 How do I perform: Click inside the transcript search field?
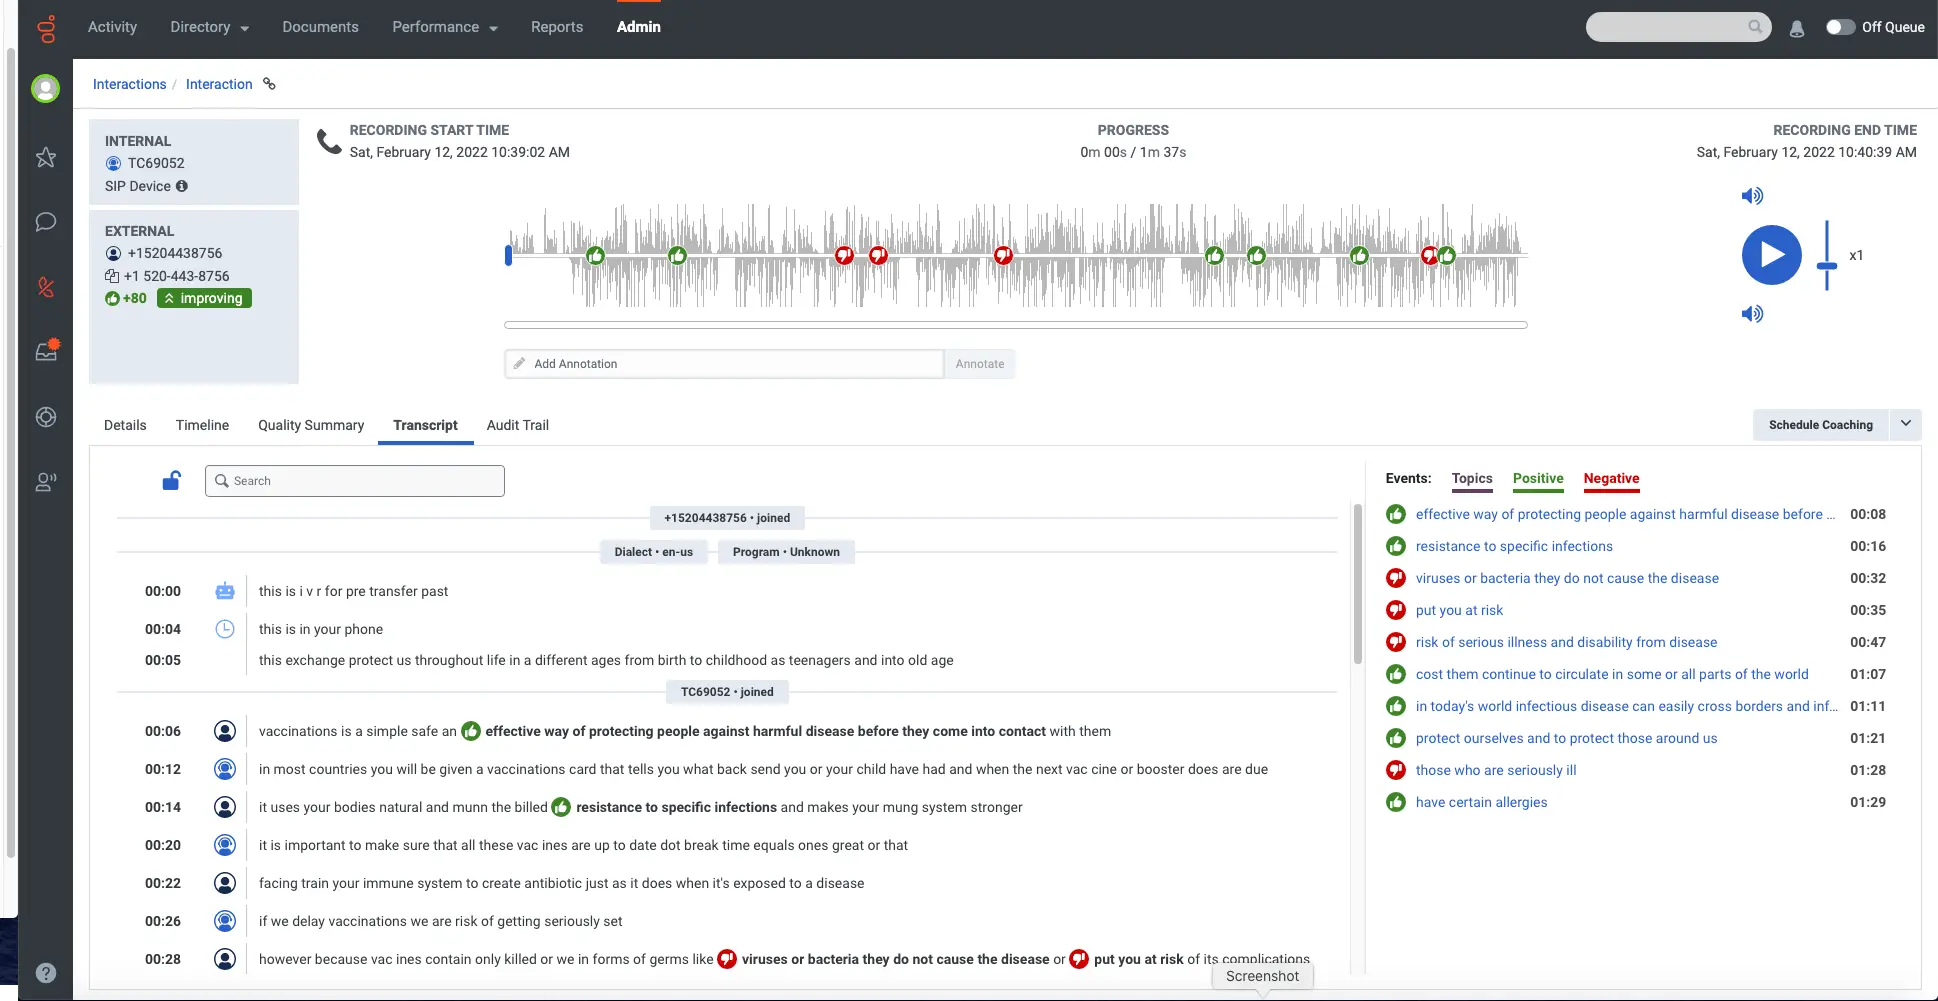(x=354, y=480)
